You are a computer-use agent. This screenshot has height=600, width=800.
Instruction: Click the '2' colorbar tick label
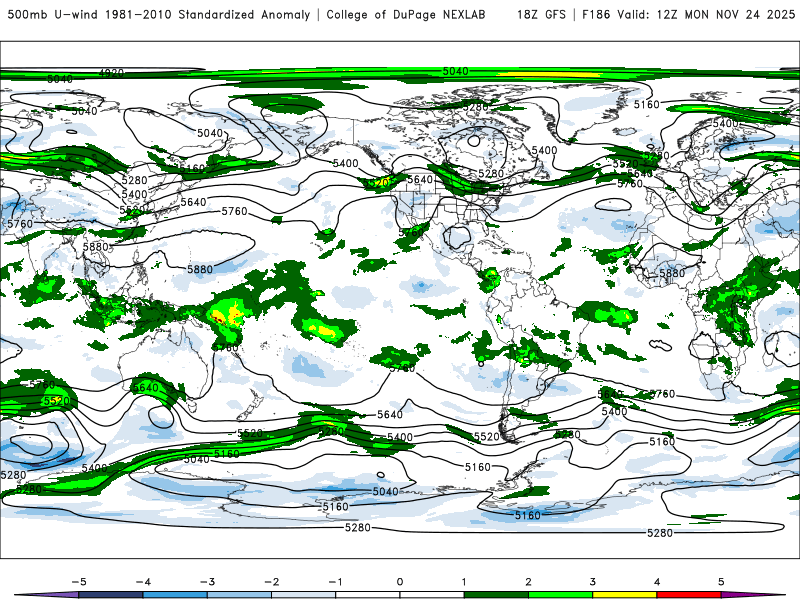tap(529, 582)
